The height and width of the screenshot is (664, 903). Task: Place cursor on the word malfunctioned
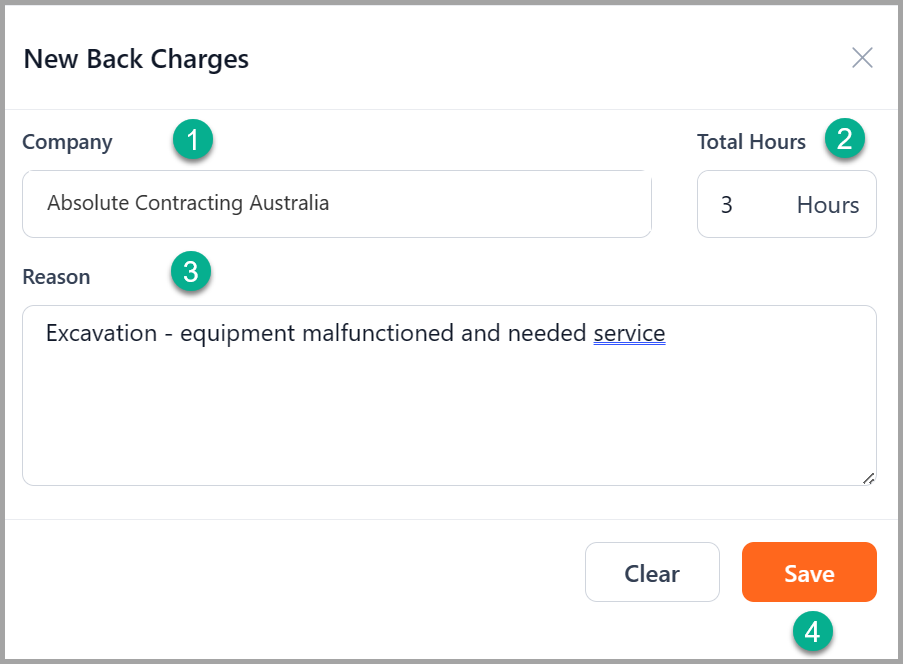378,333
